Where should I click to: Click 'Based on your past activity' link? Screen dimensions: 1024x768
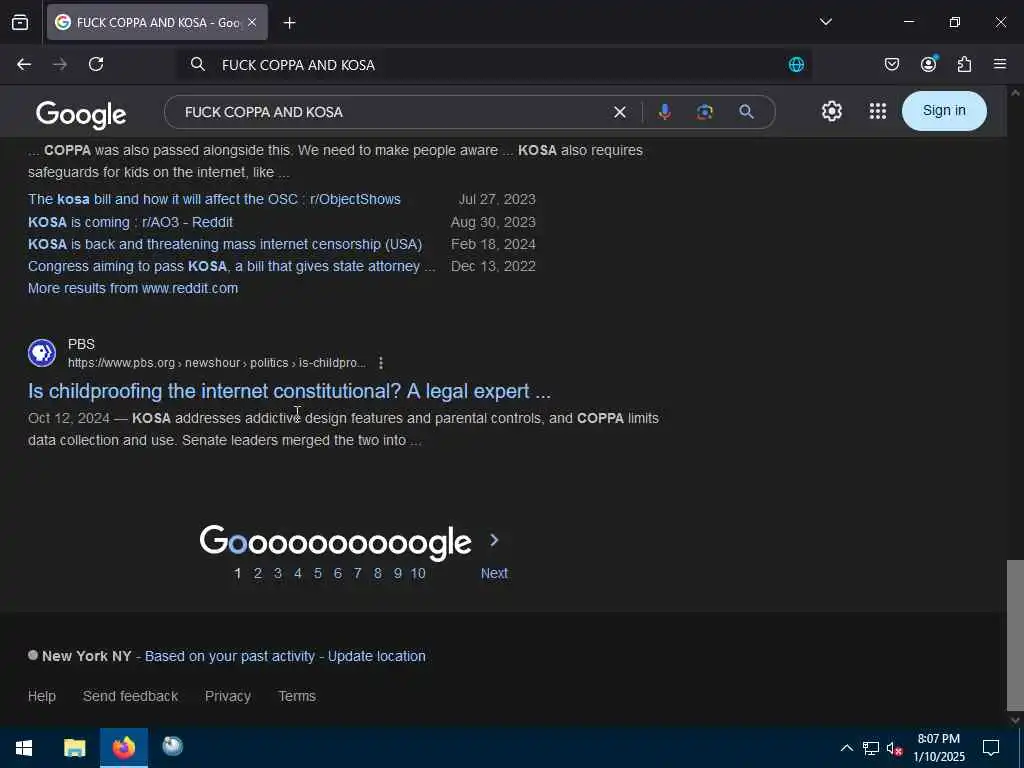point(230,656)
